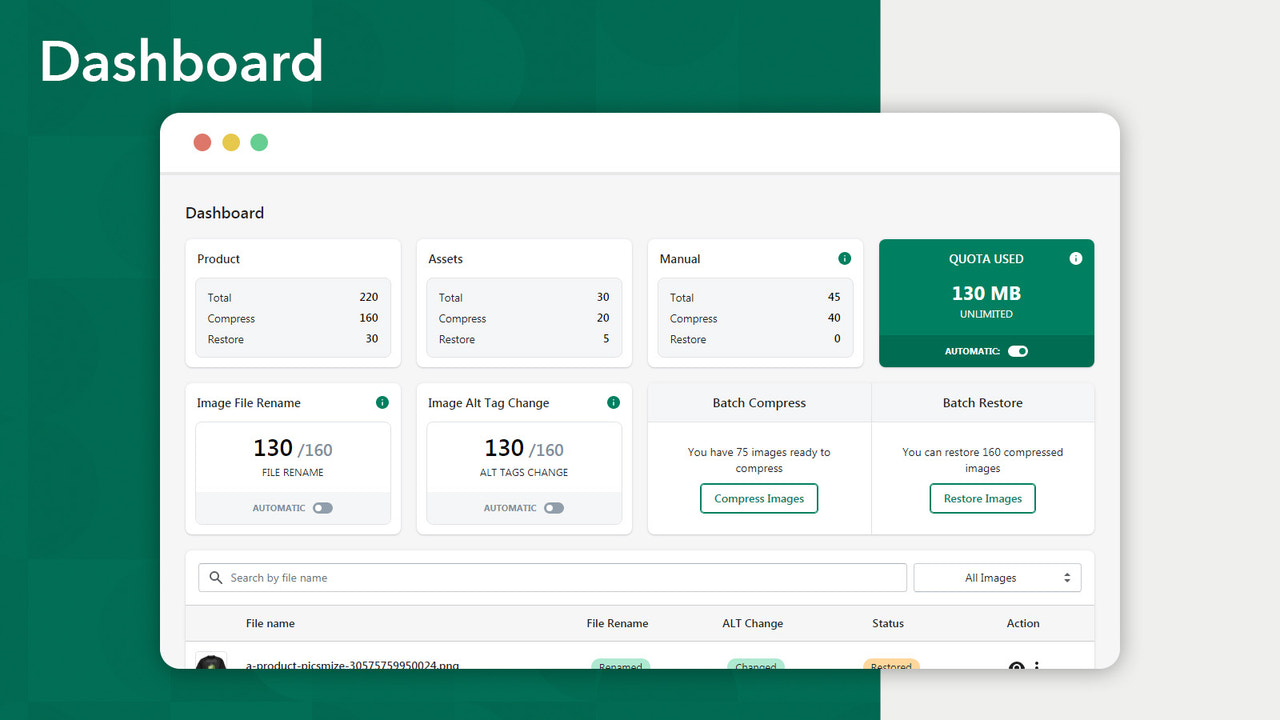Select the Batch Compress section header

coord(759,402)
